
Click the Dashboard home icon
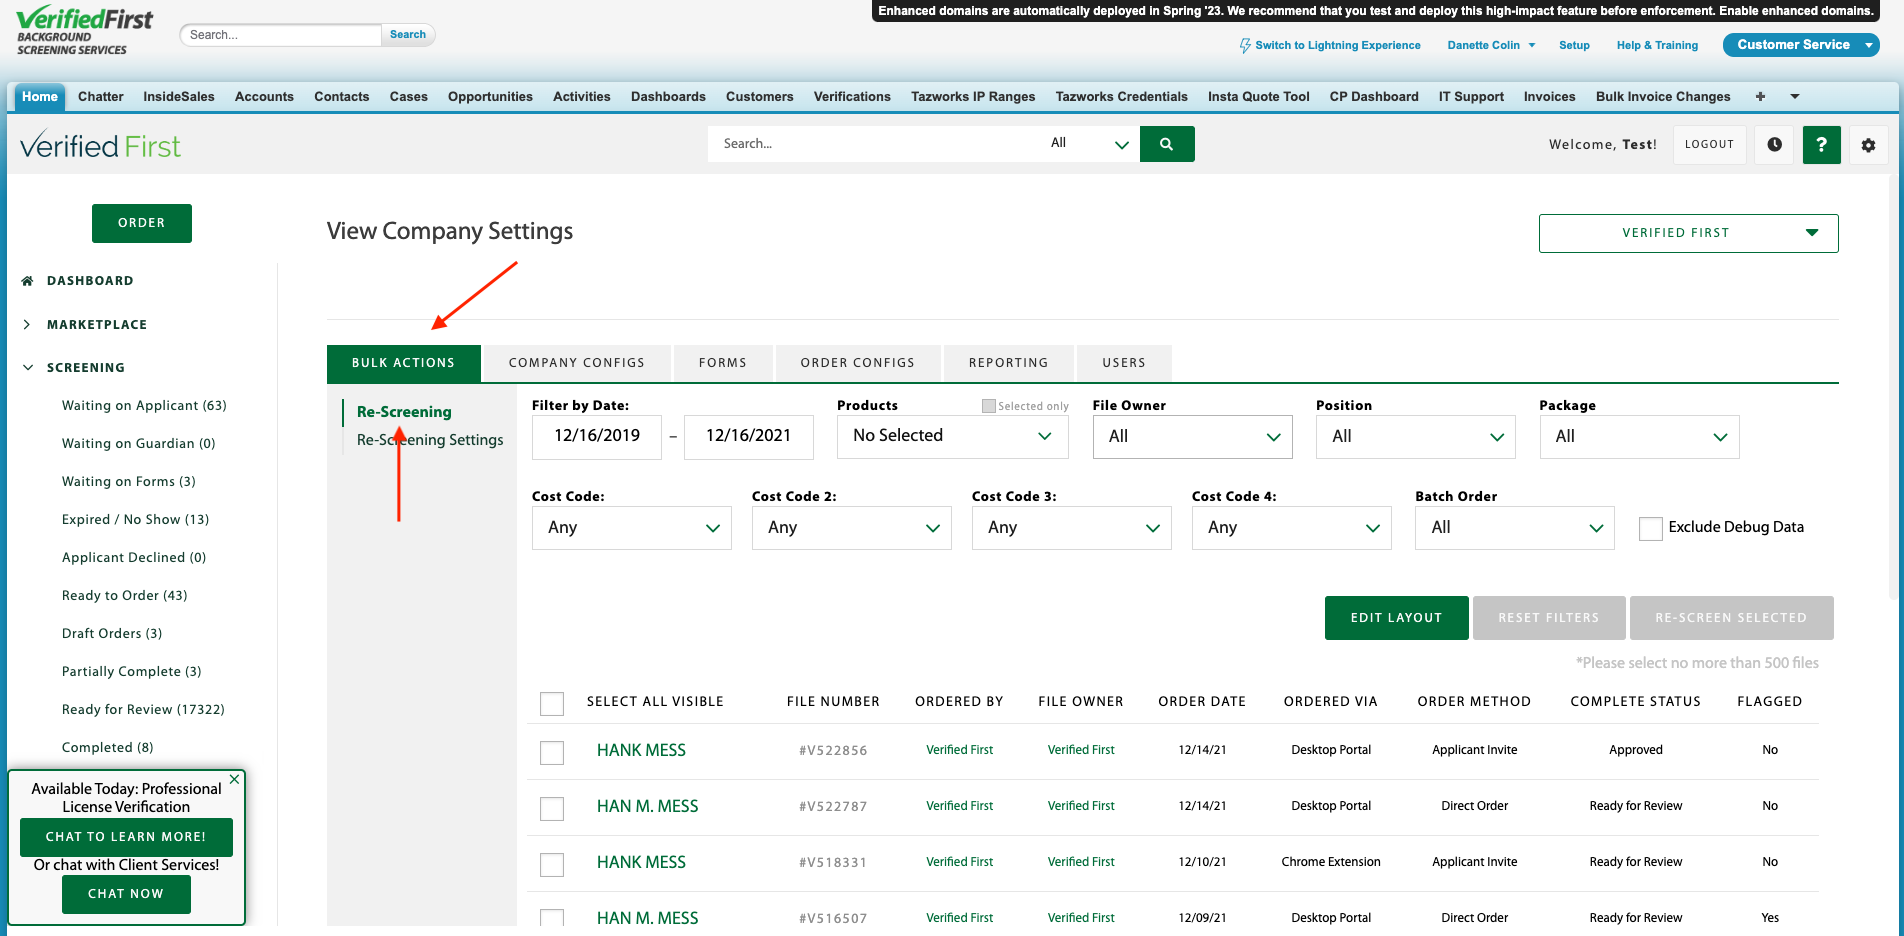(x=28, y=281)
